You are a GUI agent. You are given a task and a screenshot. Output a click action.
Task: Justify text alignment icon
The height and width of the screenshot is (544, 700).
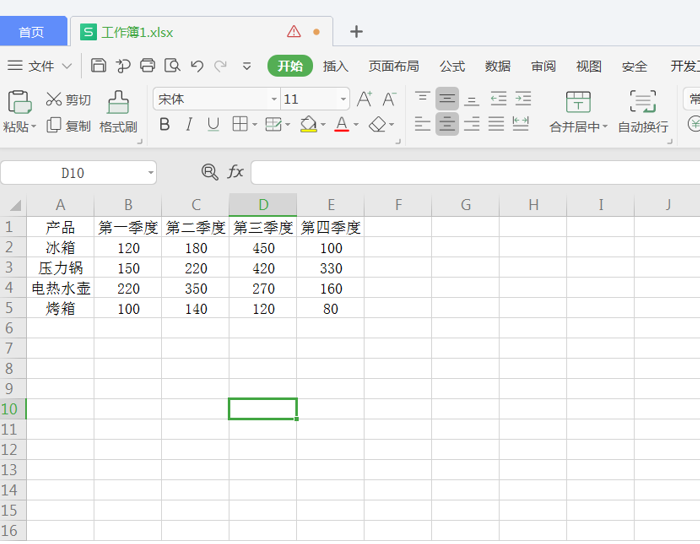click(496, 124)
